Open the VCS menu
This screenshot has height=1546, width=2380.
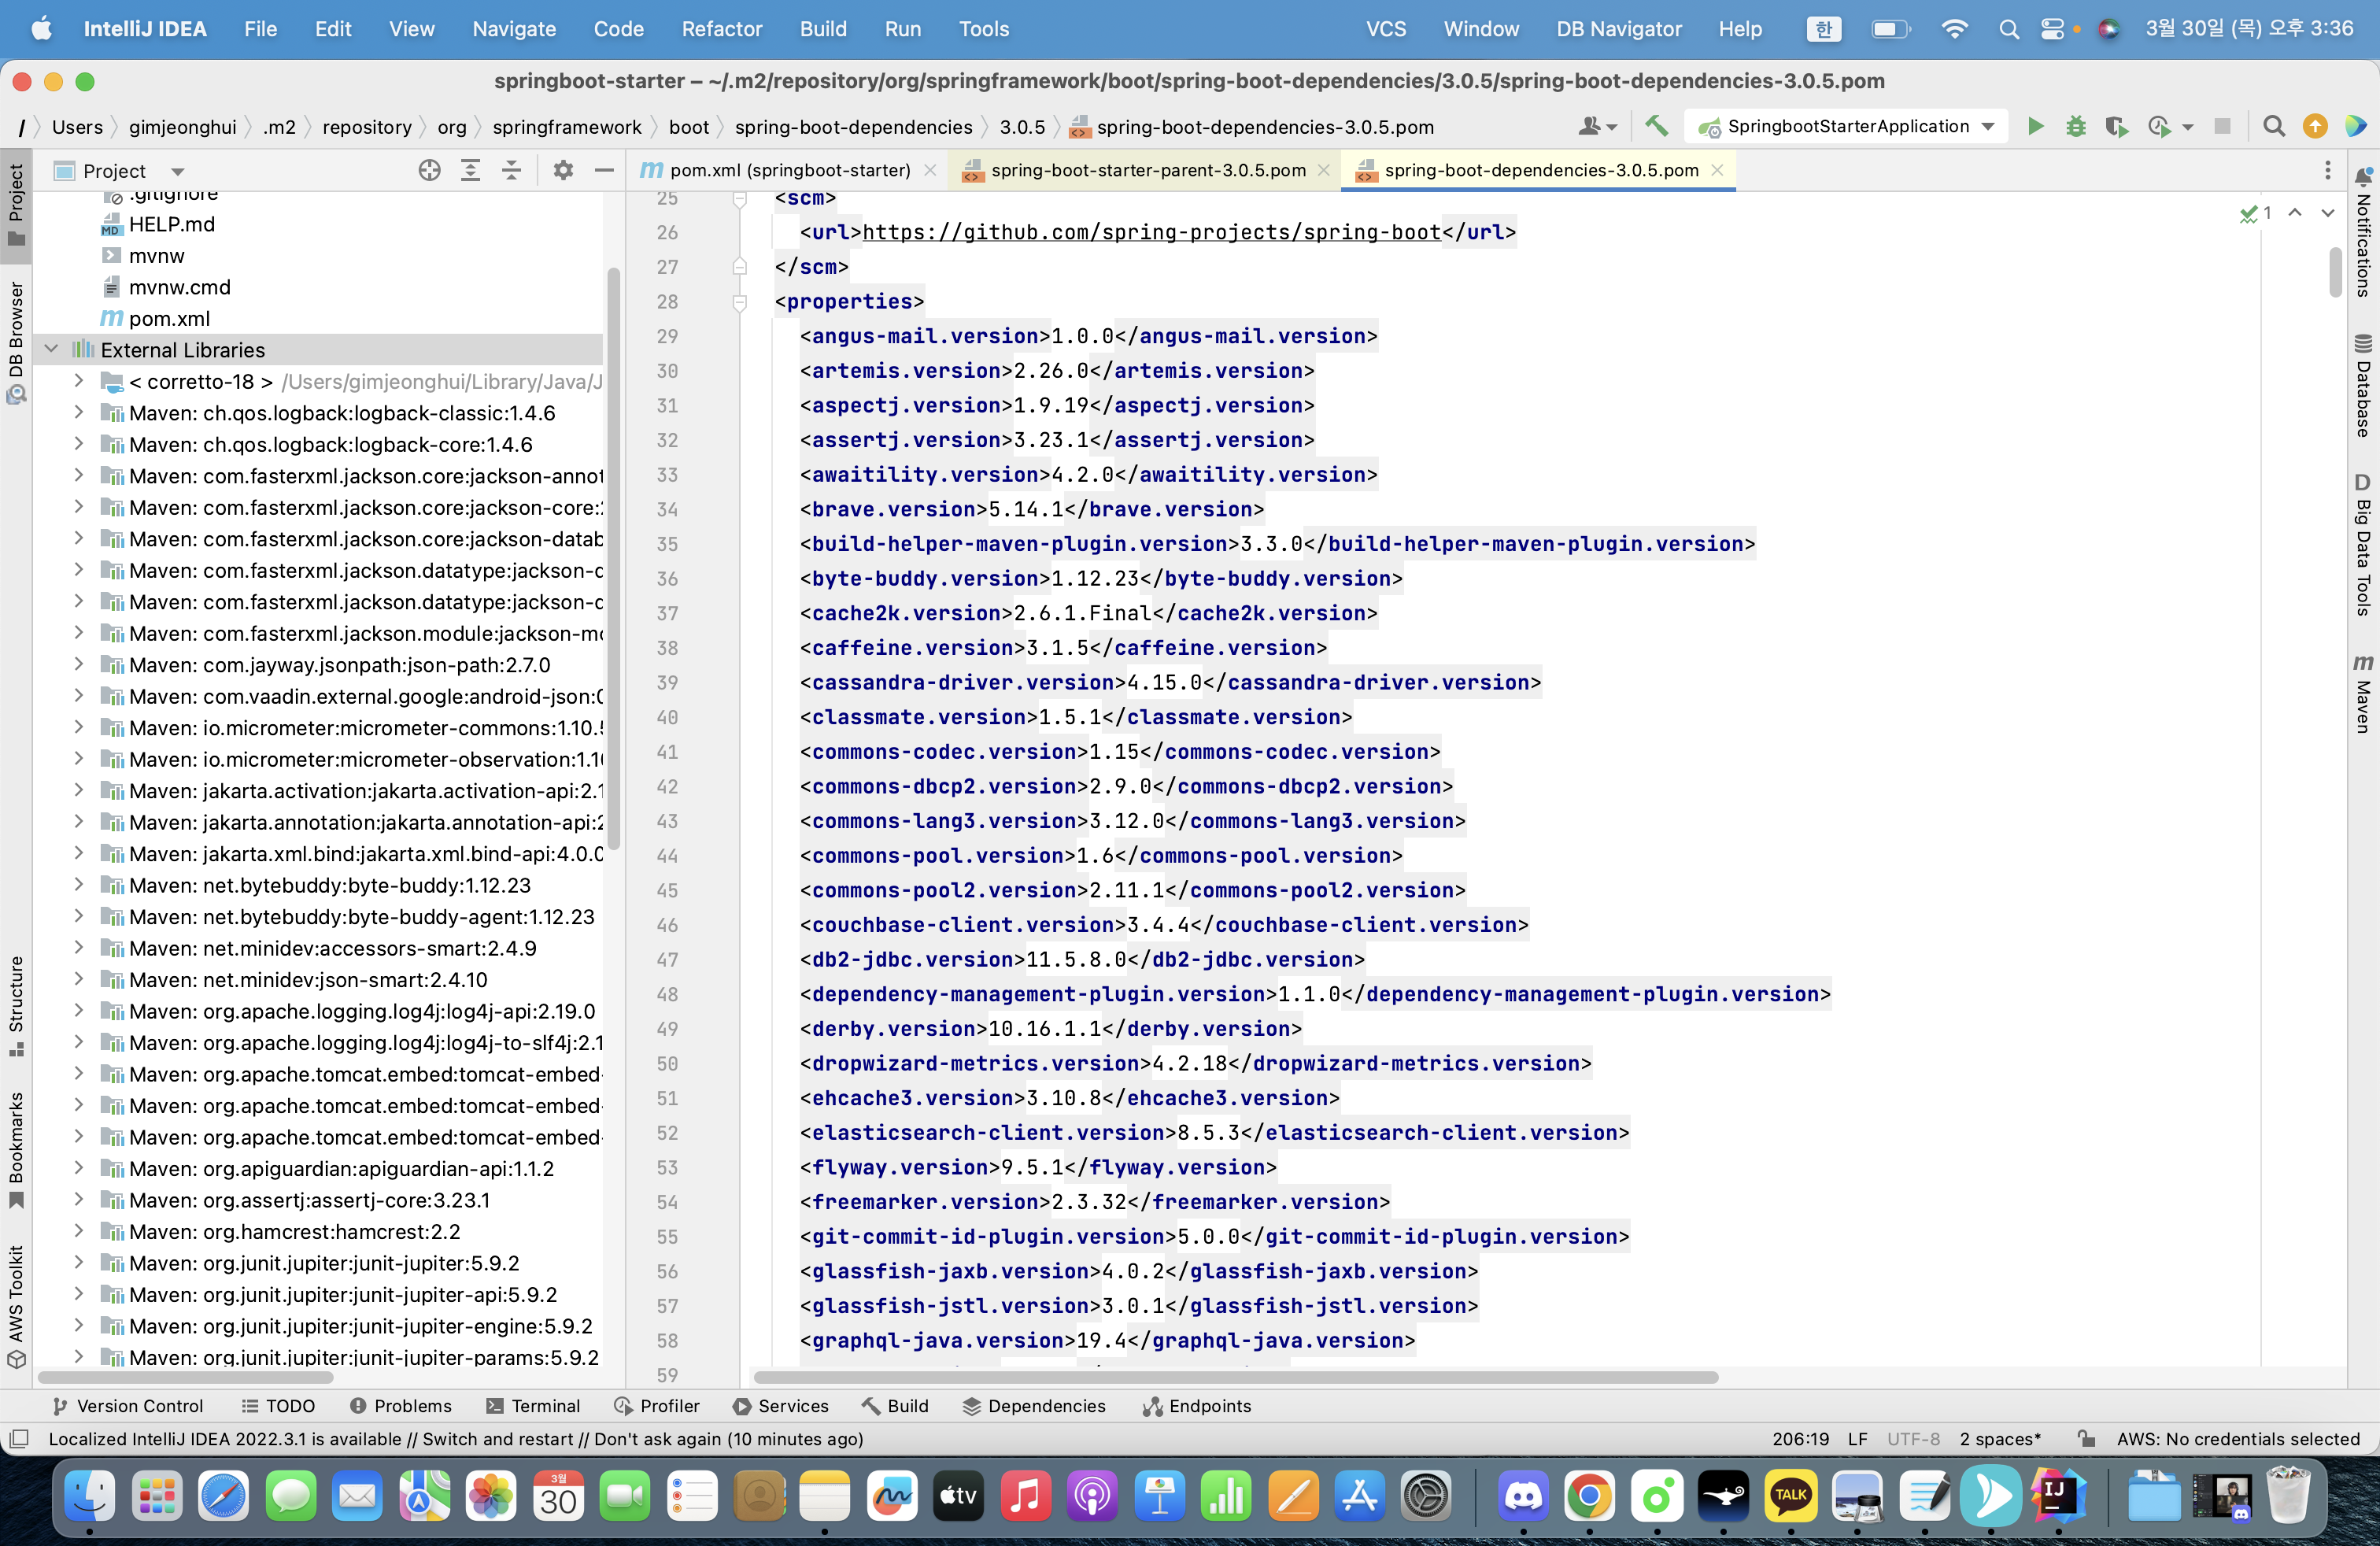1386,29
